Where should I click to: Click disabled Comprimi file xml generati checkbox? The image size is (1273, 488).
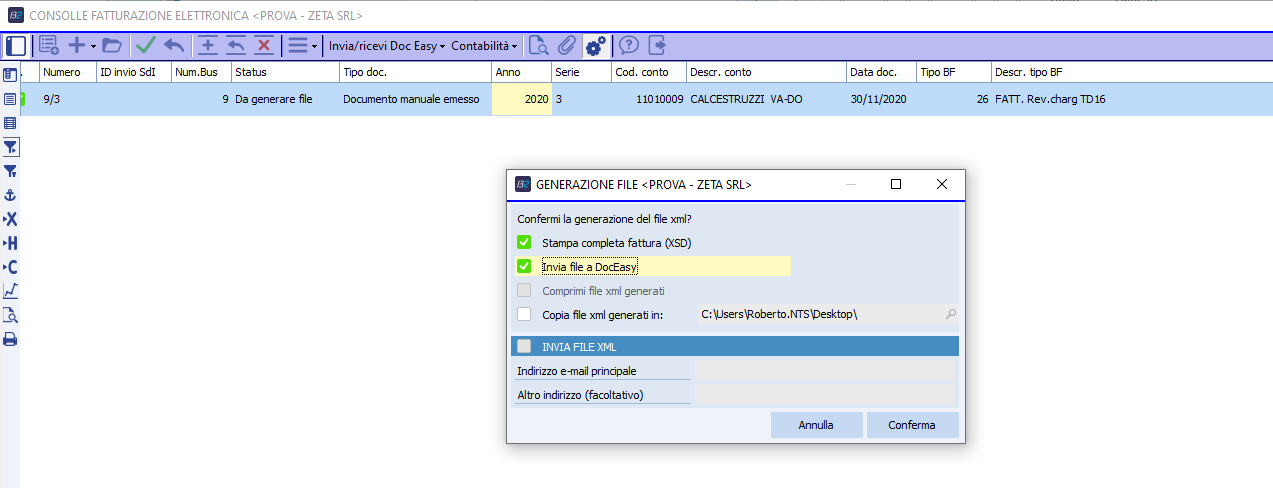[524, 291]
